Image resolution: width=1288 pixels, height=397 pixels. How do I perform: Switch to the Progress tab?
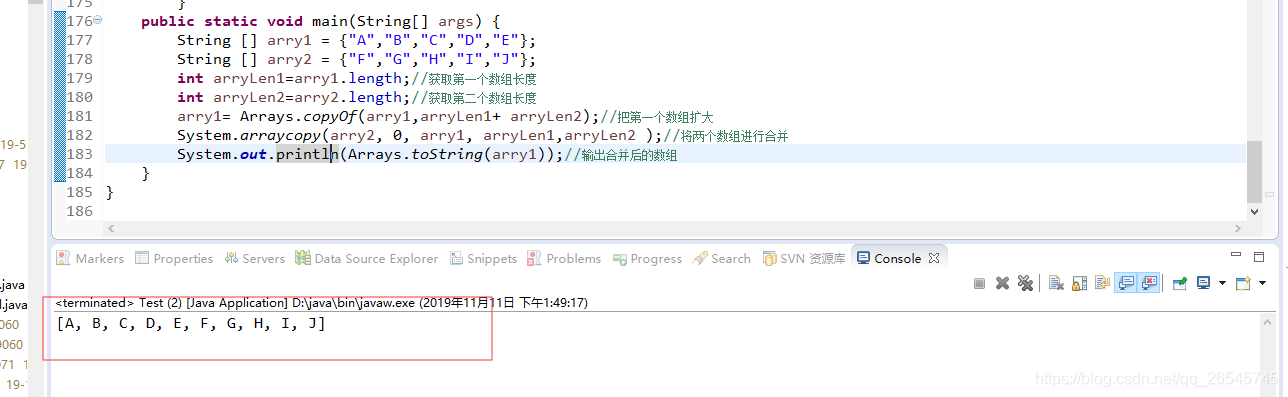[x=647, y=258]
